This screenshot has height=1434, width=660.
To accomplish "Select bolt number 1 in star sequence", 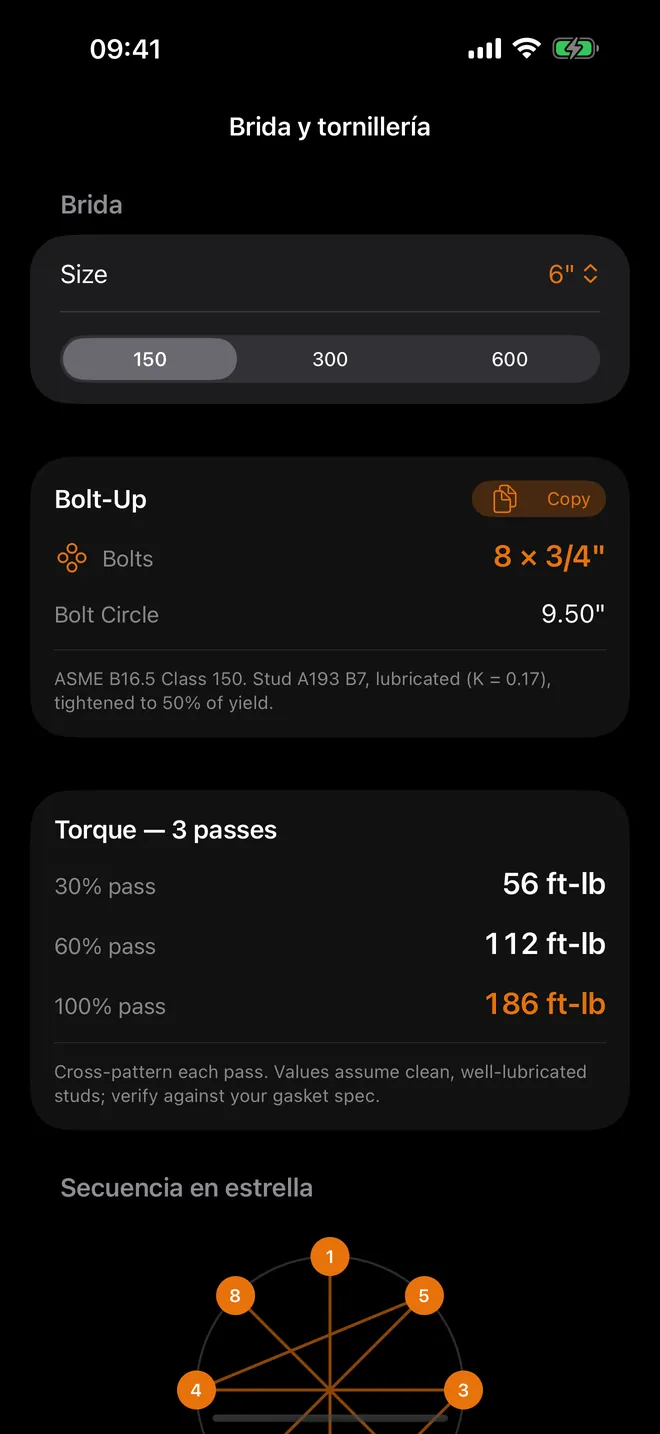I will pyautogui.click(x=330, y=1257).
